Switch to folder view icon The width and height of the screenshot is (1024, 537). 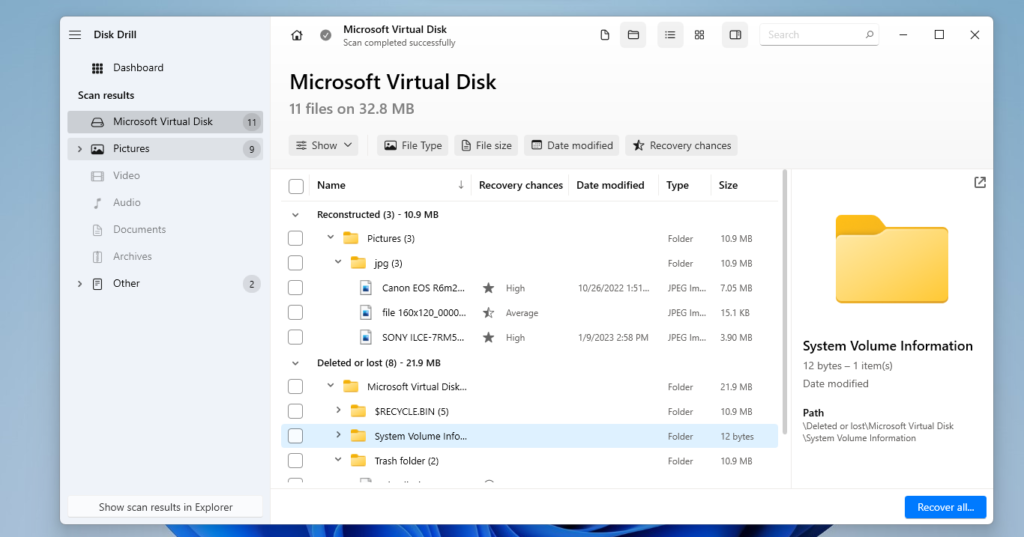pyautogui.click(x=633, y=35)
